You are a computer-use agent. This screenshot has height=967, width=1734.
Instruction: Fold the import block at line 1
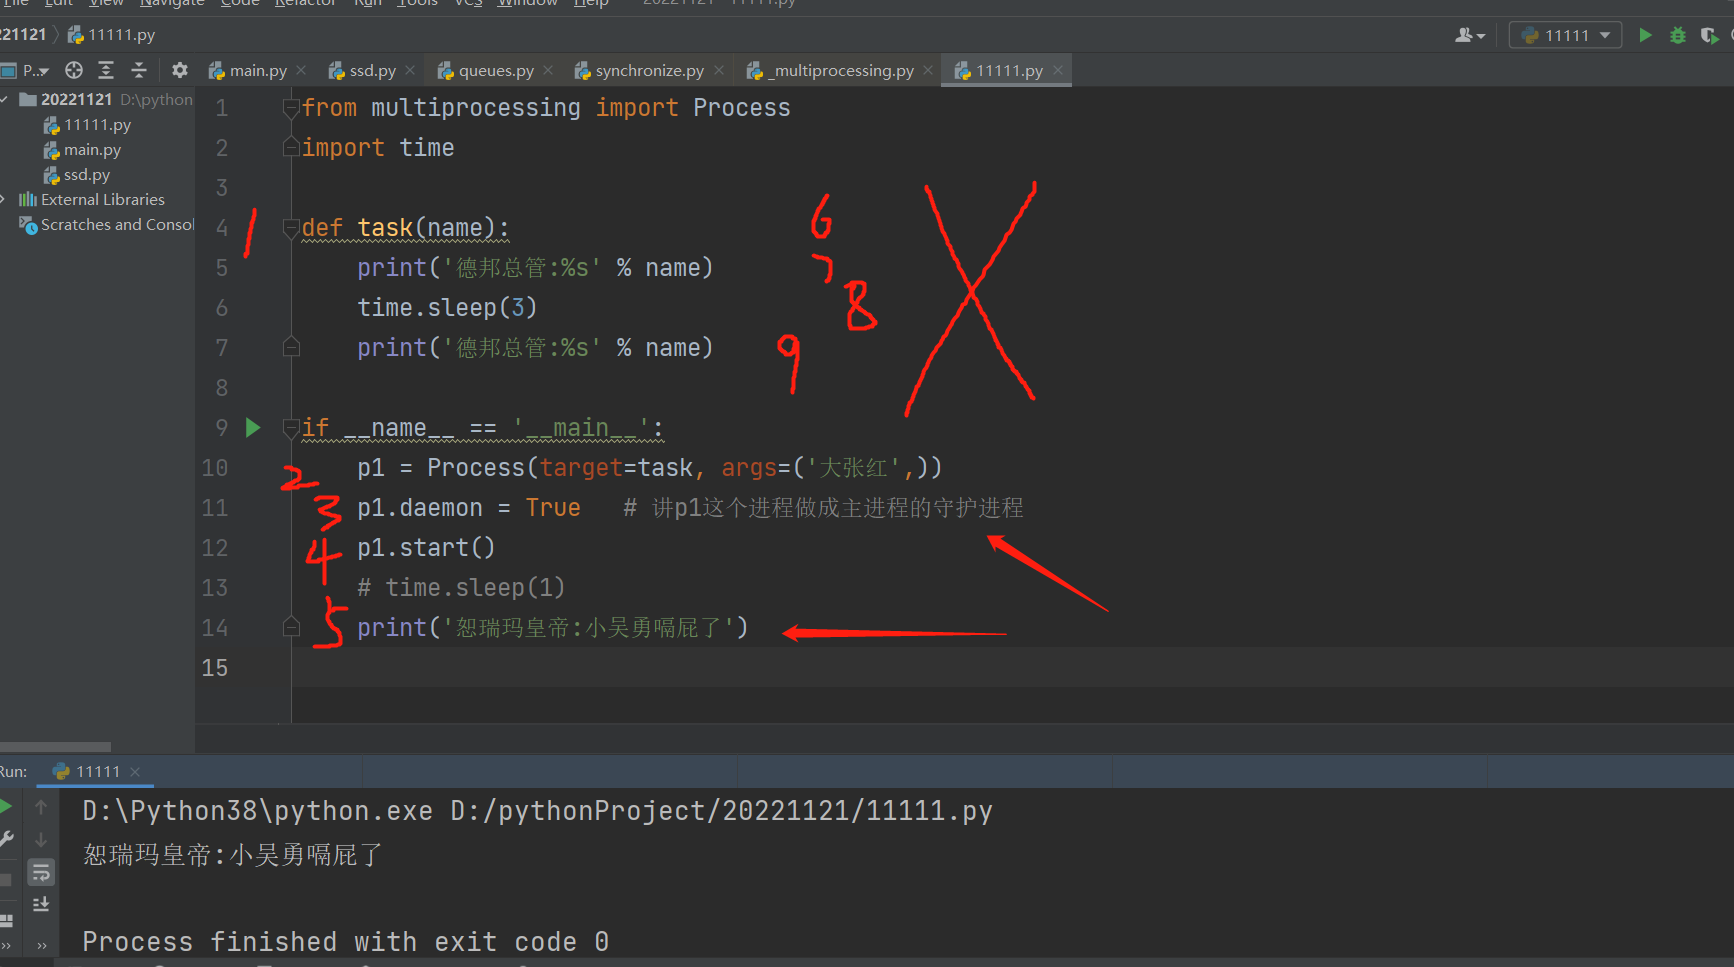click(291, 108)
